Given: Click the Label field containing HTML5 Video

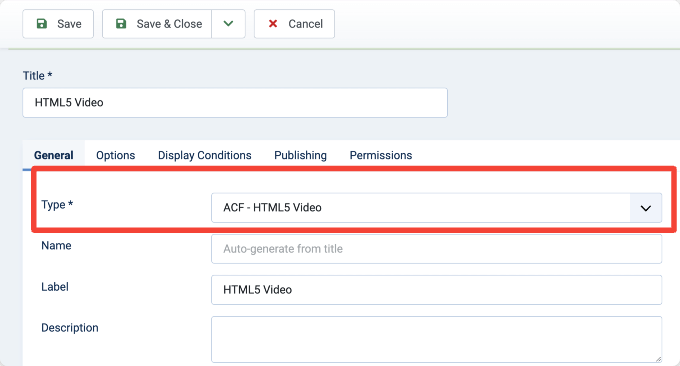Looking at the screenshot, I should [437, 290].
